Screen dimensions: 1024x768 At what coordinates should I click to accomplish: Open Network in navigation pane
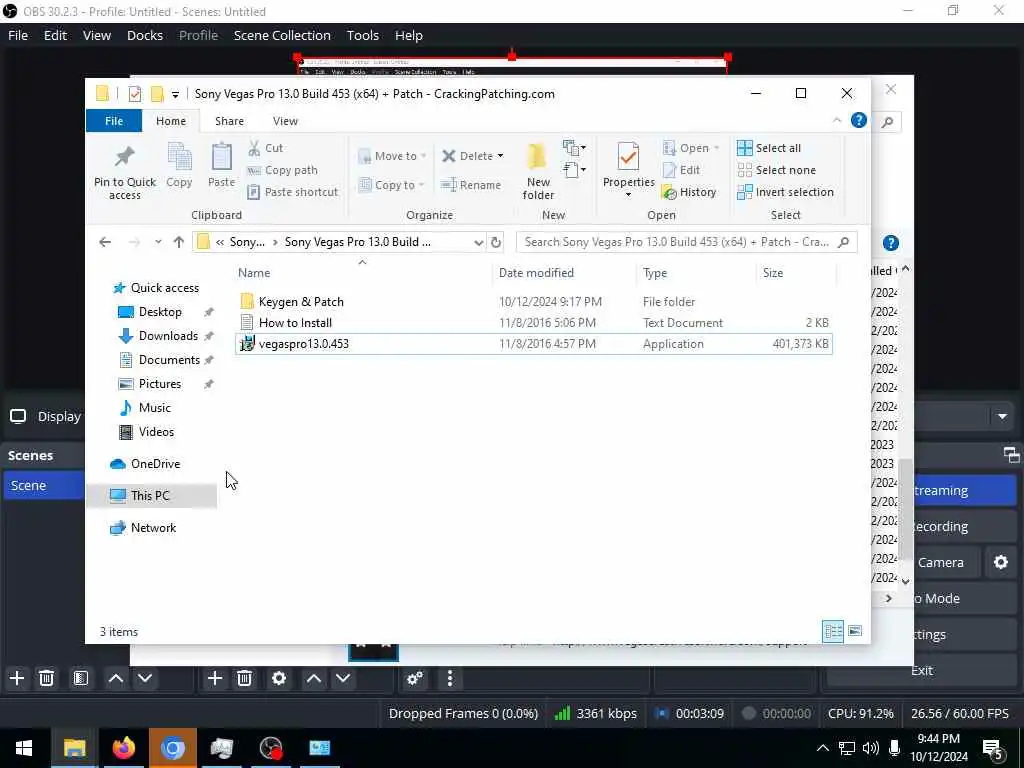pyautogui.click(x=153, y=528)
